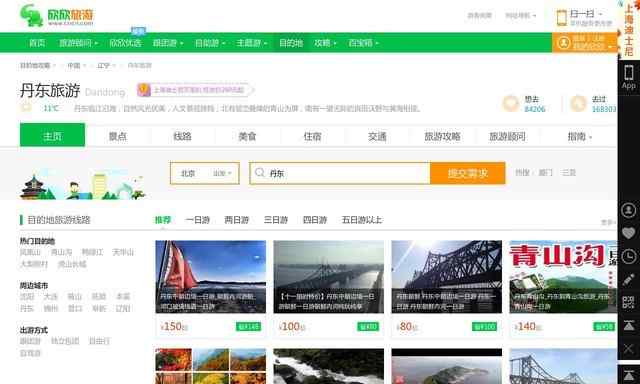
Task: Click the user profile icon in black sidebar
Action: click(x=629, y=210)
